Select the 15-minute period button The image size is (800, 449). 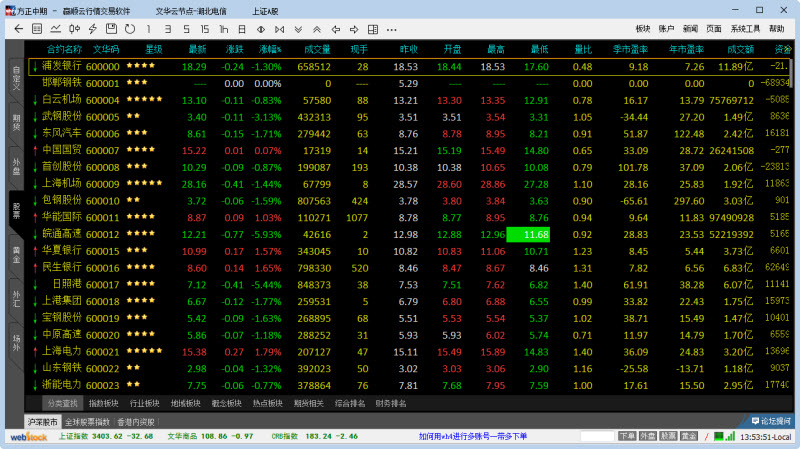pos(205,29)
